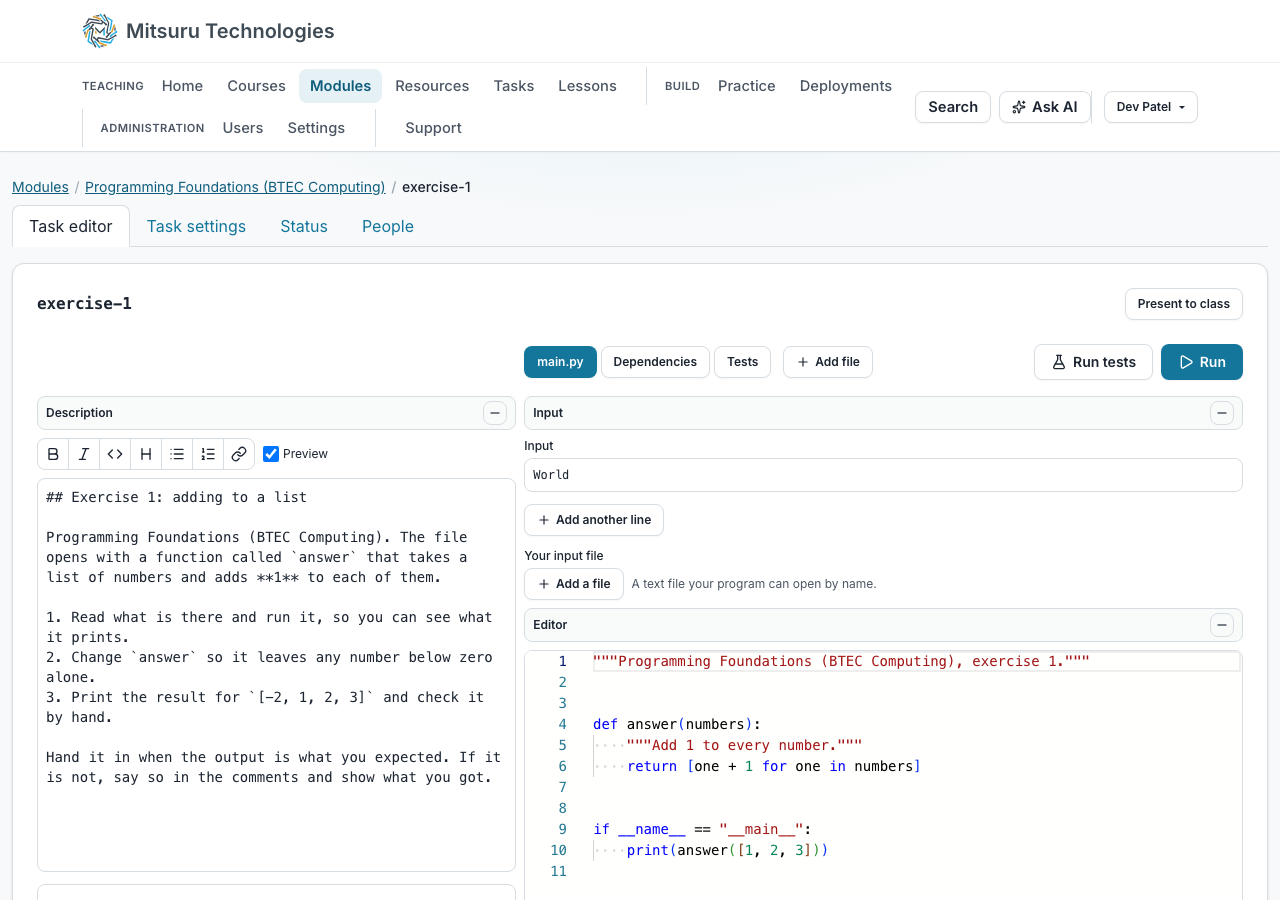Open Practice under Build
Image resolution: width=1280 pixels, height=900 pixels.
[747, 86]
